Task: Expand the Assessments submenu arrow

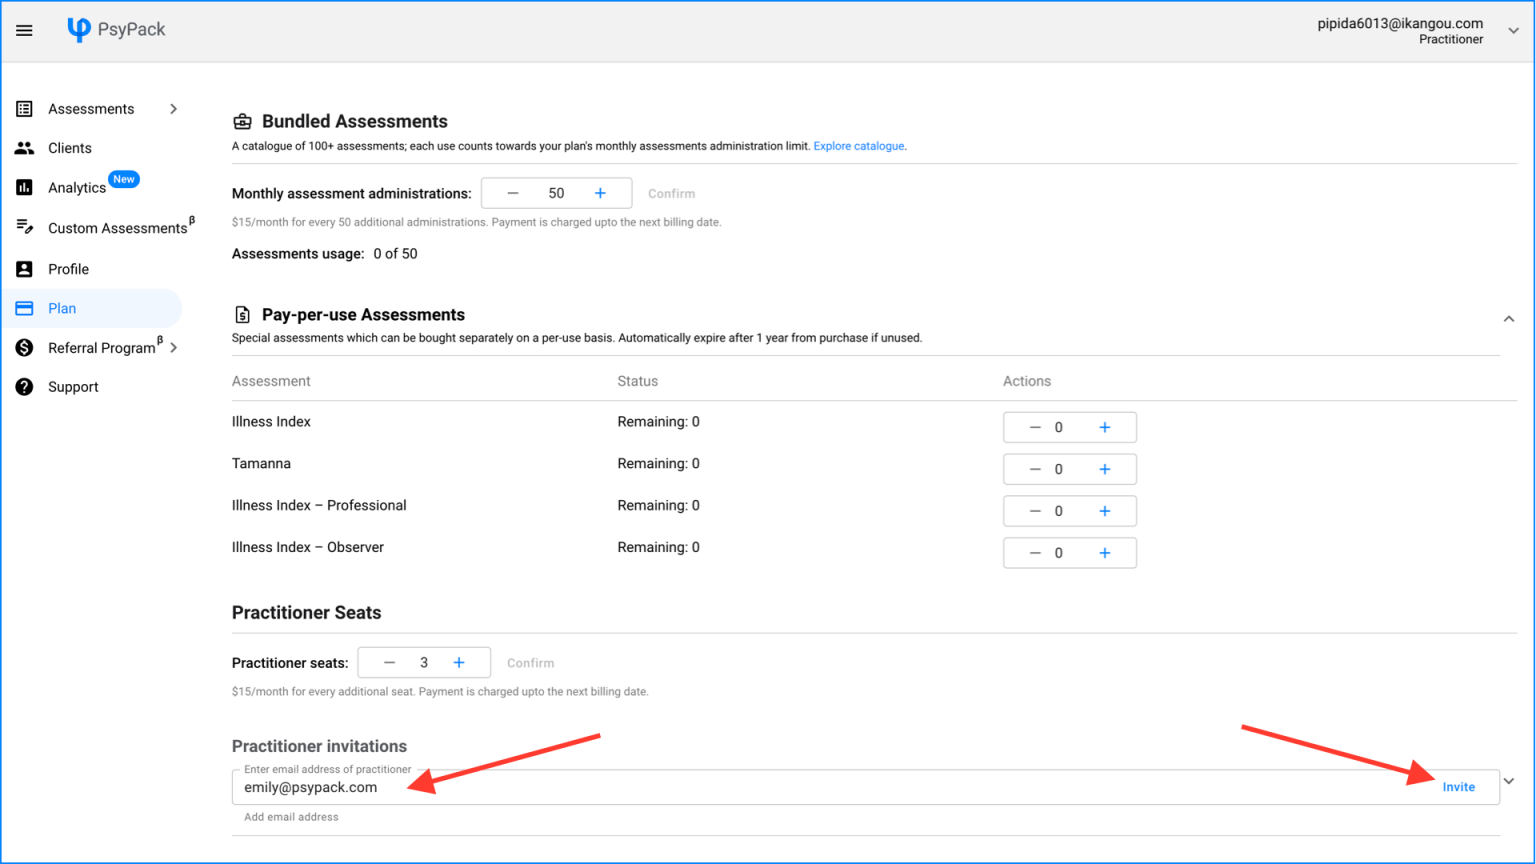Action: tap(172, 108)
